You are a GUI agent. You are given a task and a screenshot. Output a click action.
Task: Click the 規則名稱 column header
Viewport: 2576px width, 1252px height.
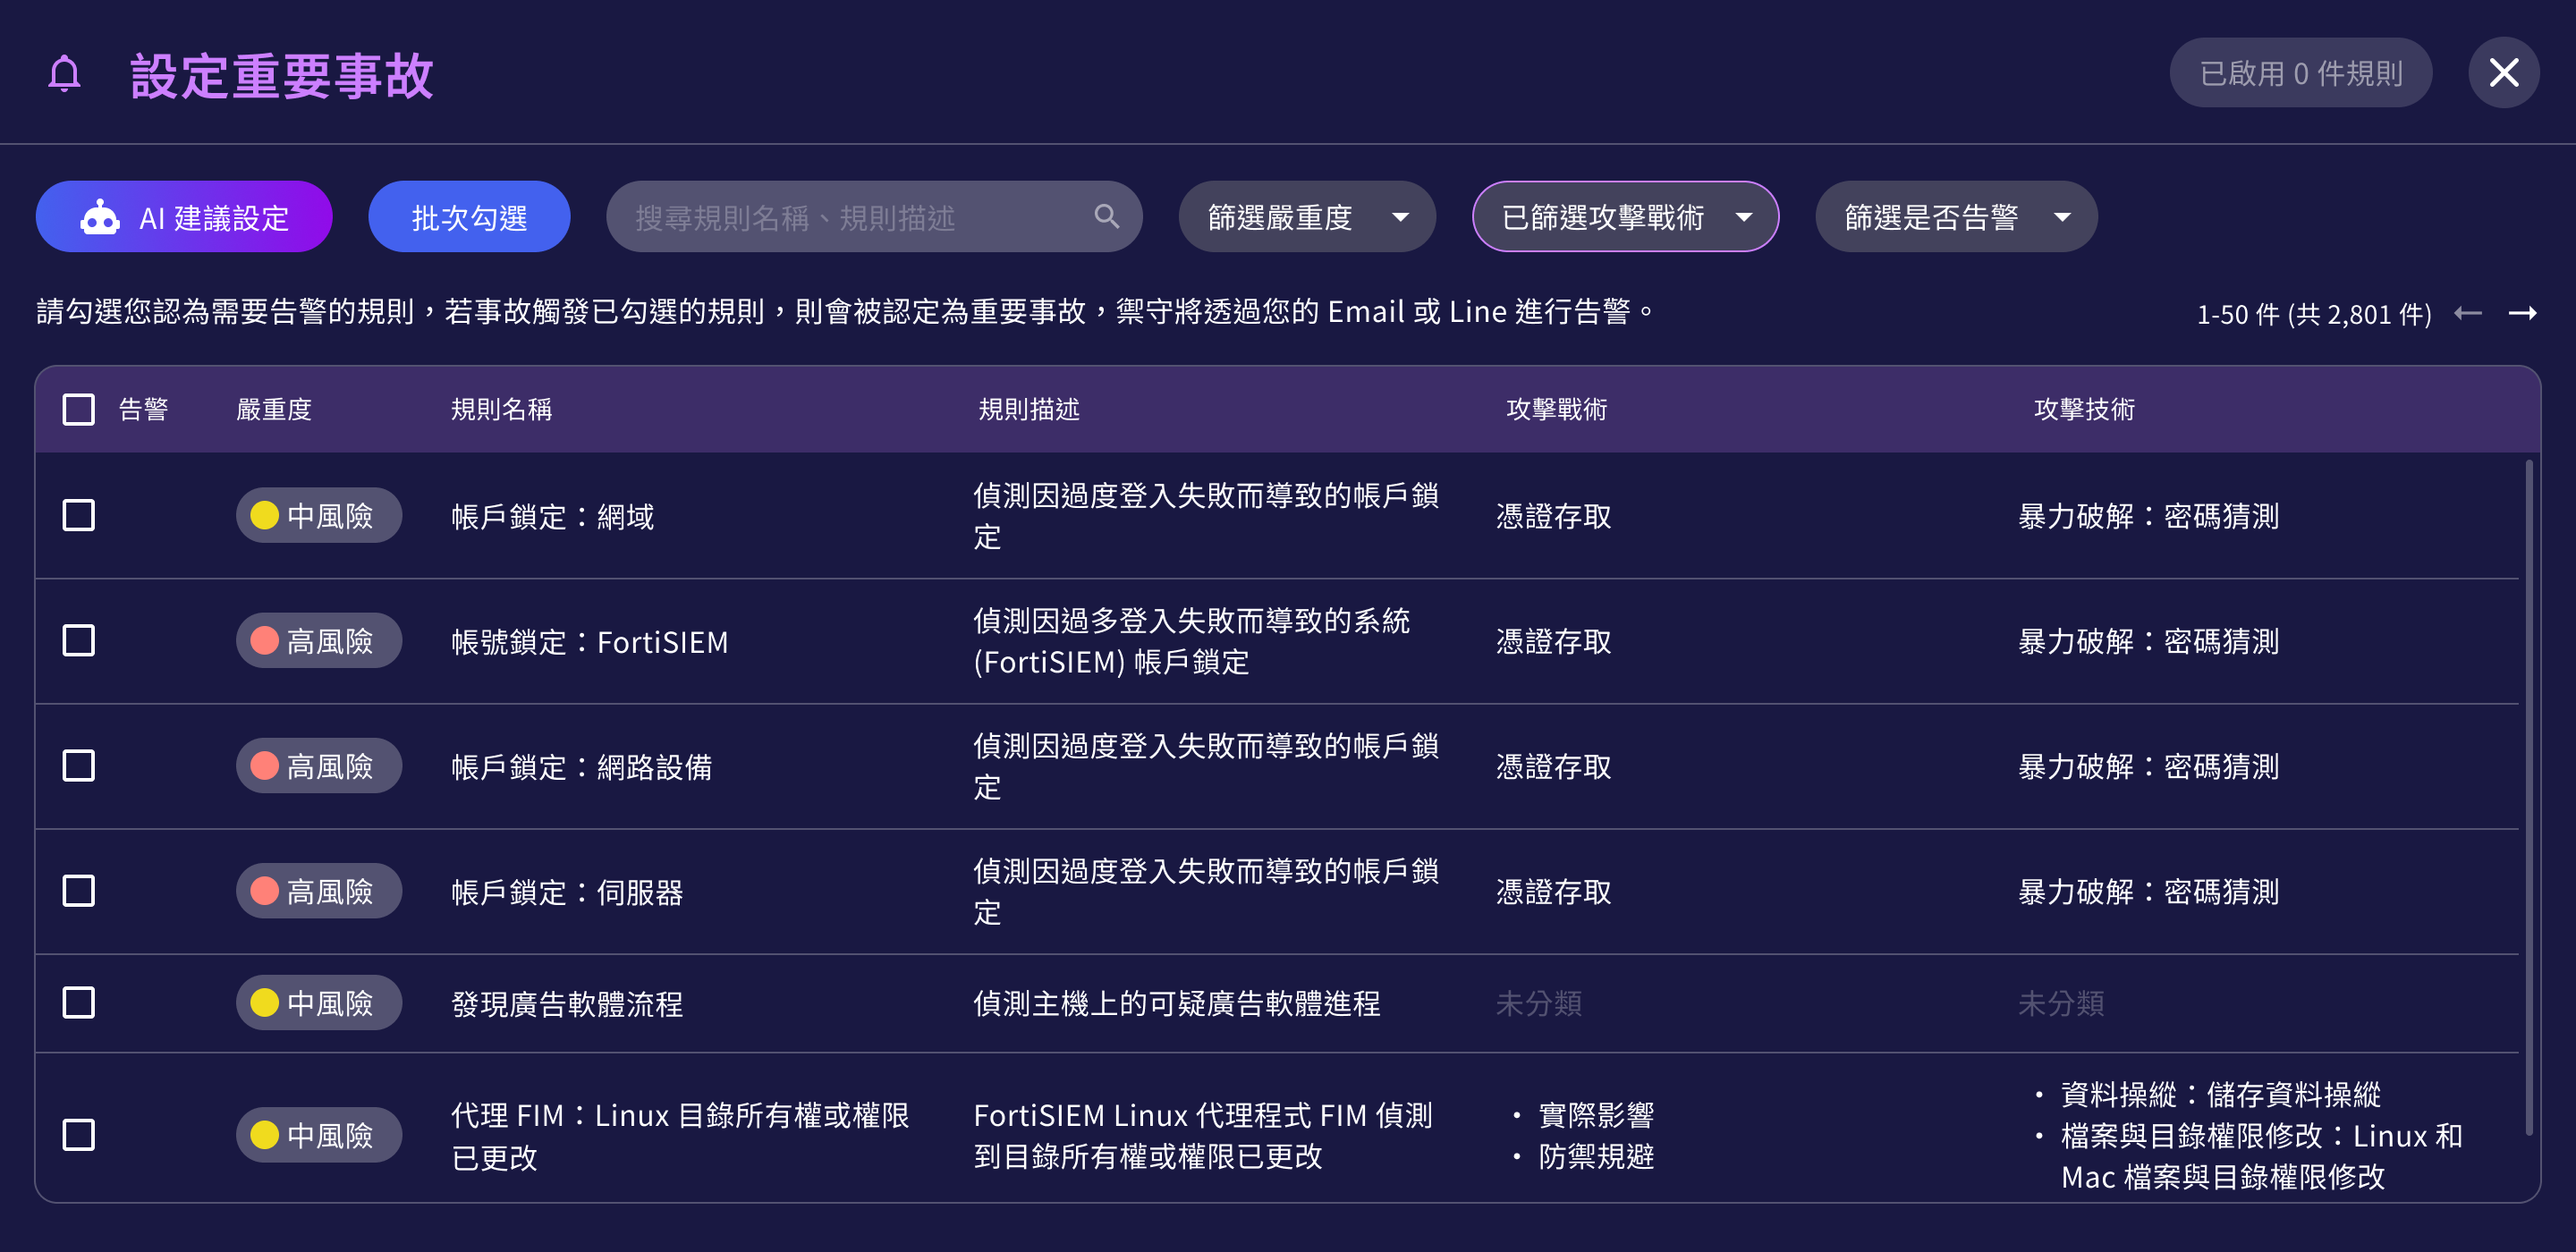[x=501, y=409]
